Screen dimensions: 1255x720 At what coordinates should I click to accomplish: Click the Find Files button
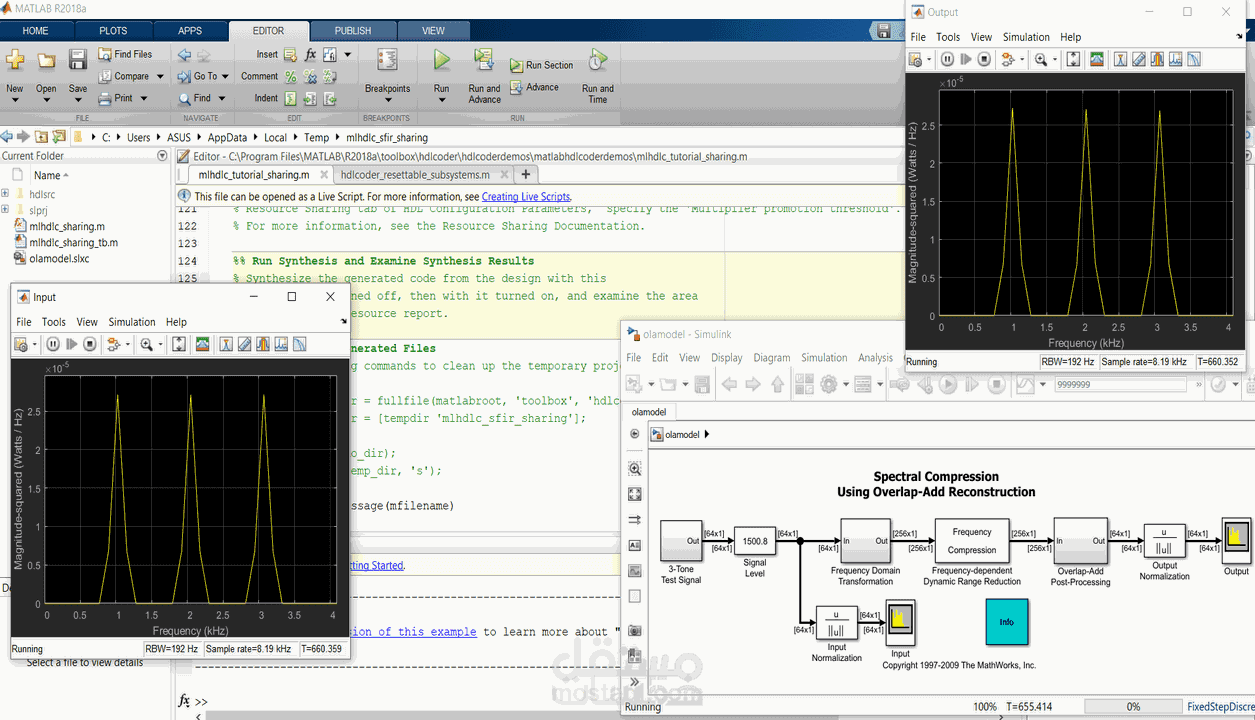(x=126, y=54)
